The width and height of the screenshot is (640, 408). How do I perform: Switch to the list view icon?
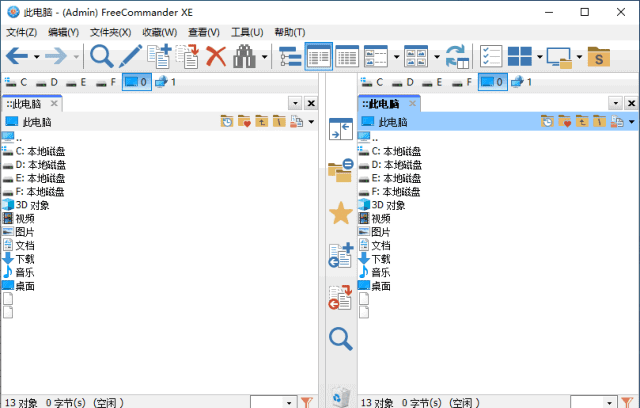(x=347, y=56)
